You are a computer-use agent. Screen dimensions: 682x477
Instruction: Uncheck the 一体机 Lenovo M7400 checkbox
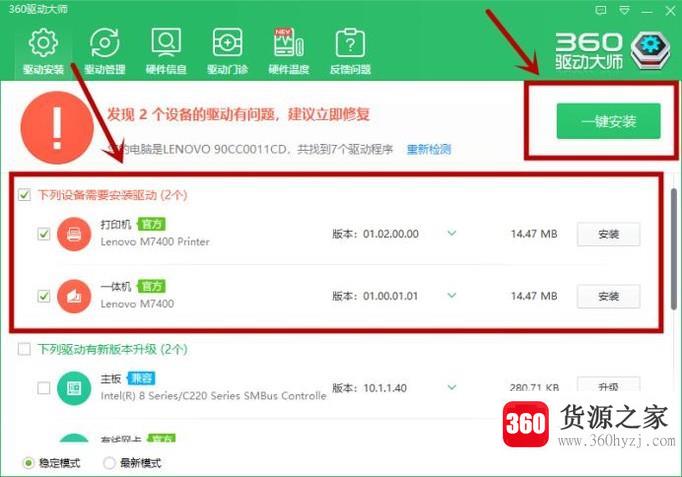coord(43,296)
